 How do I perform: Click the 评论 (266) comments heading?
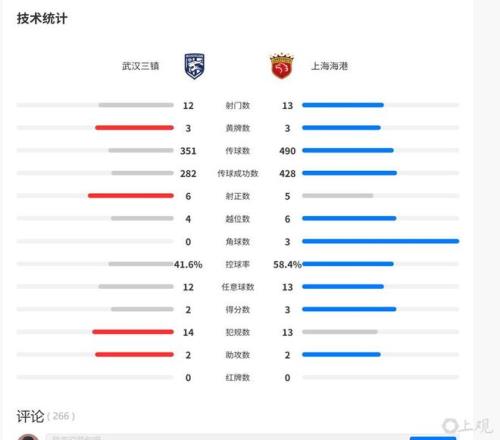click(x=46, y=416)
